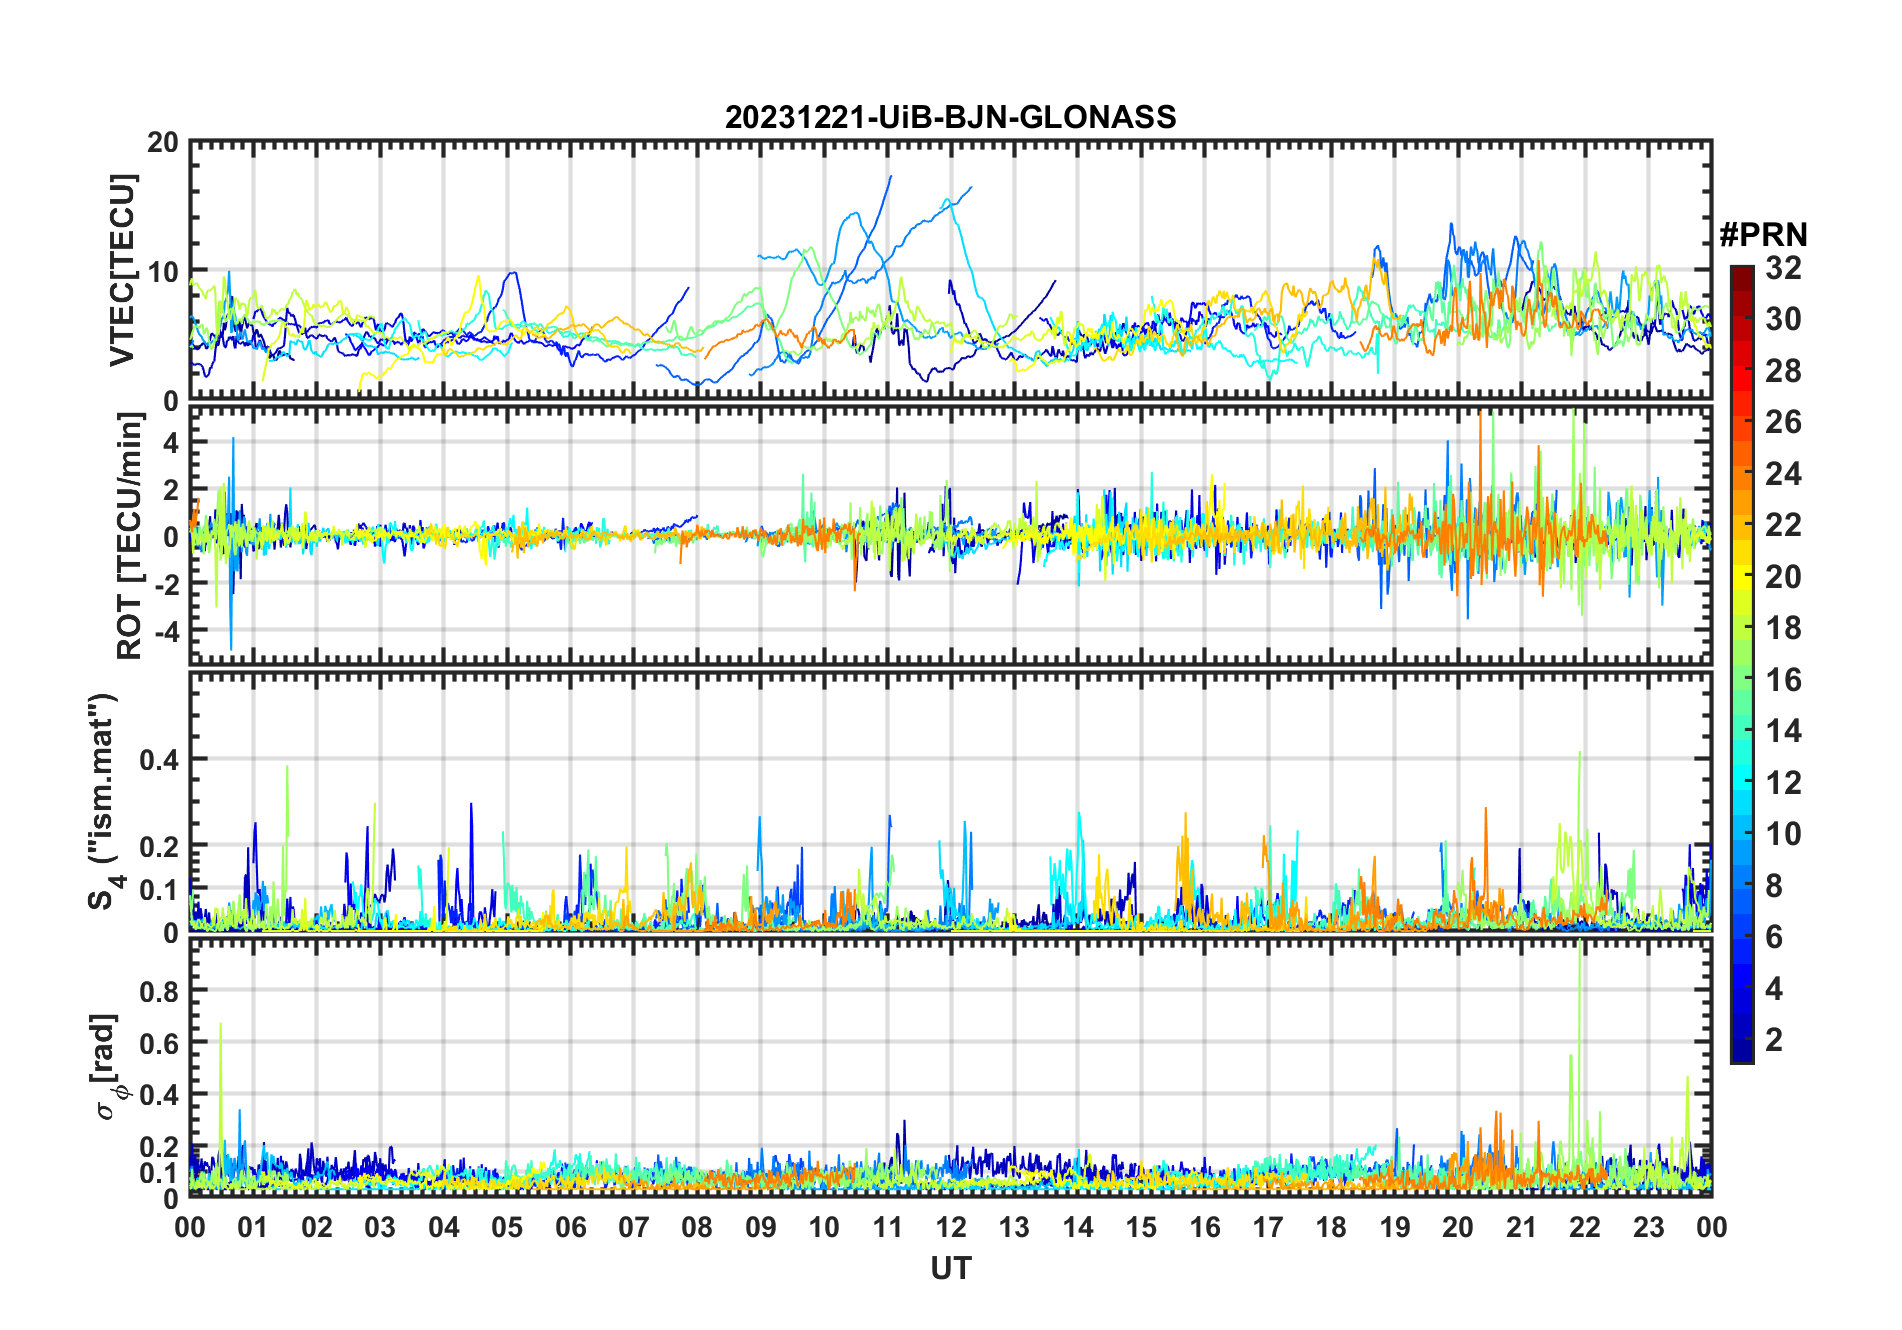1902x1330 pixels.
Task: Click x-axis tick label 12
Action: tap(950, 1227)
